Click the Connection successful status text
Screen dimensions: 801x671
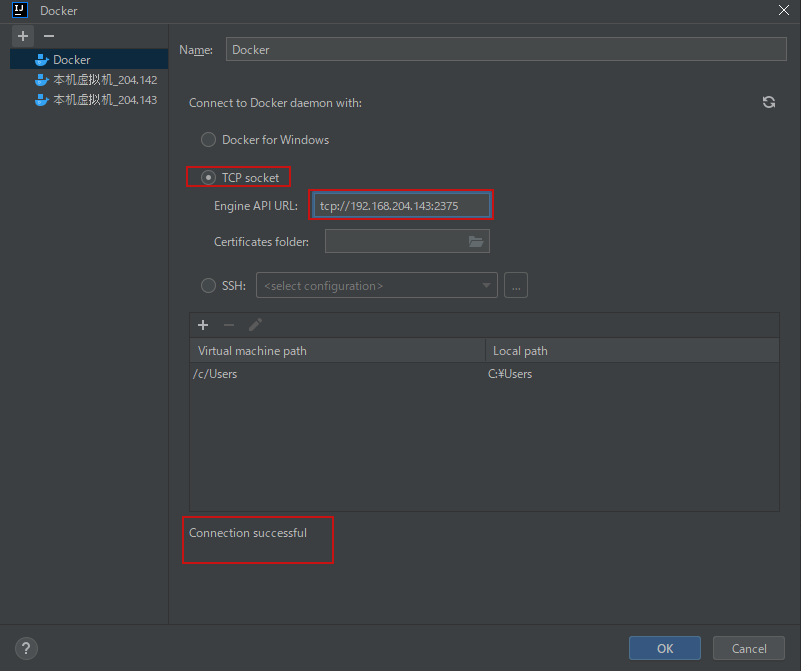point(248,533)
